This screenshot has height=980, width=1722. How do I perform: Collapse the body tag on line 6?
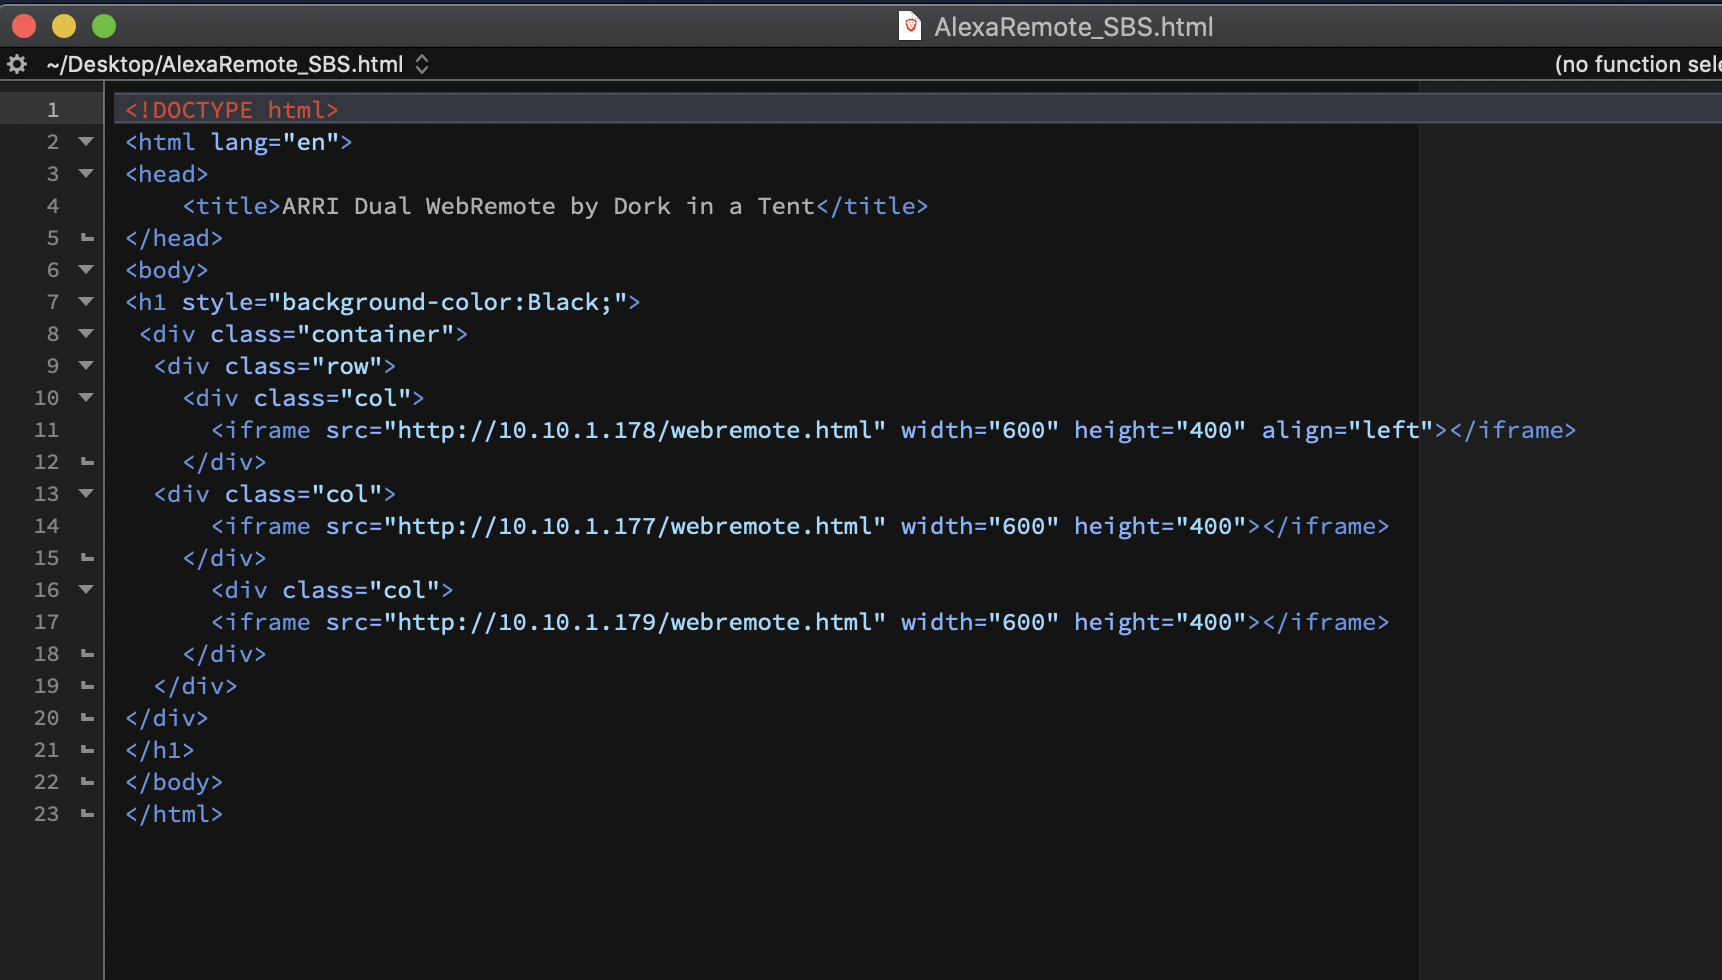(x=86, y=270)
